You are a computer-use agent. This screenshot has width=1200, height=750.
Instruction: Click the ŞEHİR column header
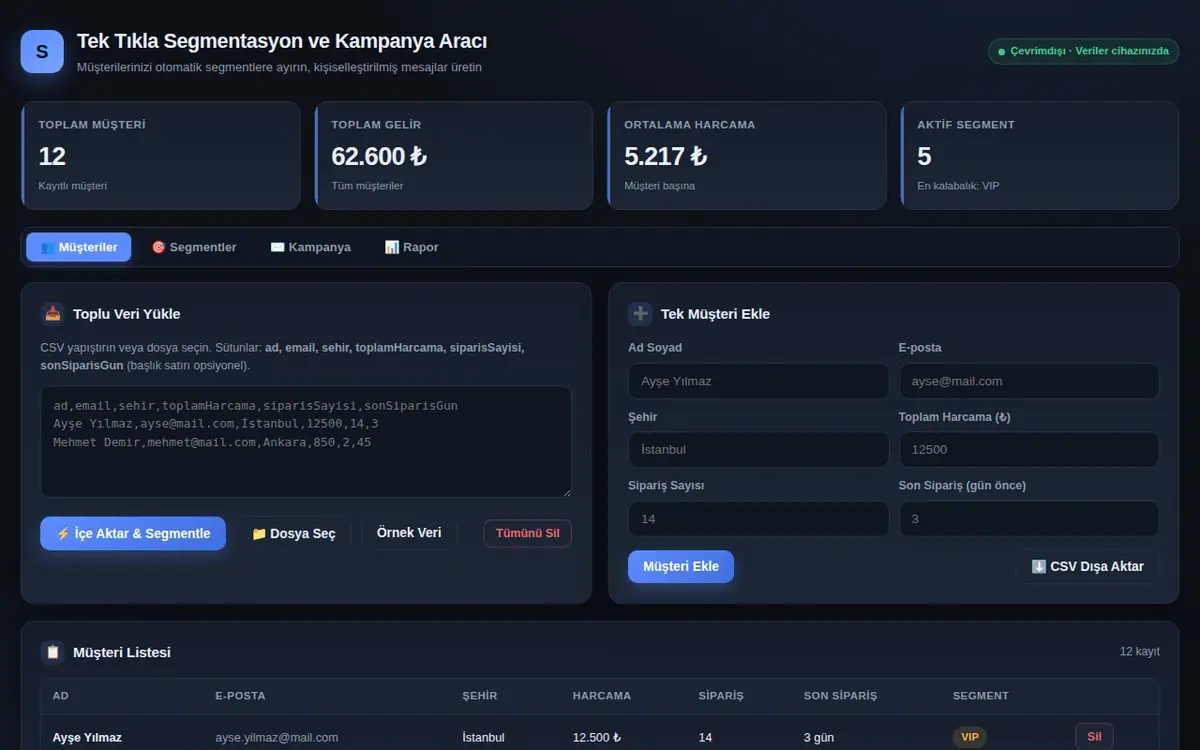pos(480,696)
